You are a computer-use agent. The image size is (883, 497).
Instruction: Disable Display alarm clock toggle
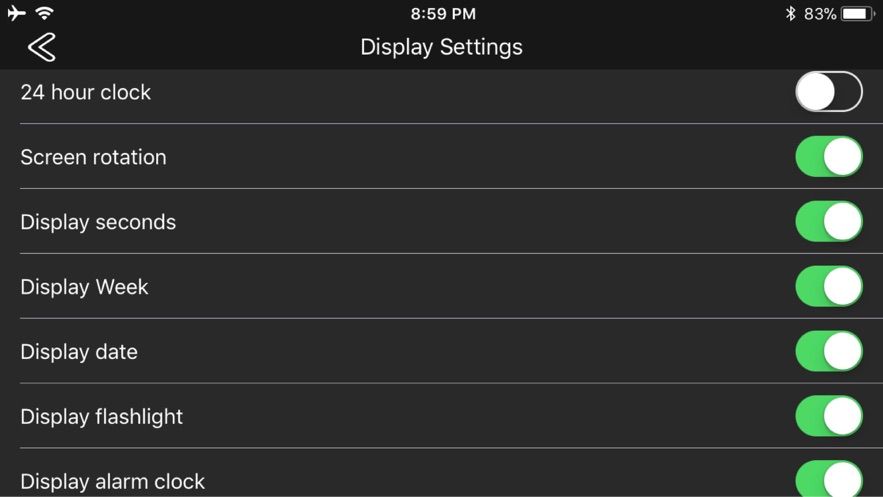(x=828, y=480)
